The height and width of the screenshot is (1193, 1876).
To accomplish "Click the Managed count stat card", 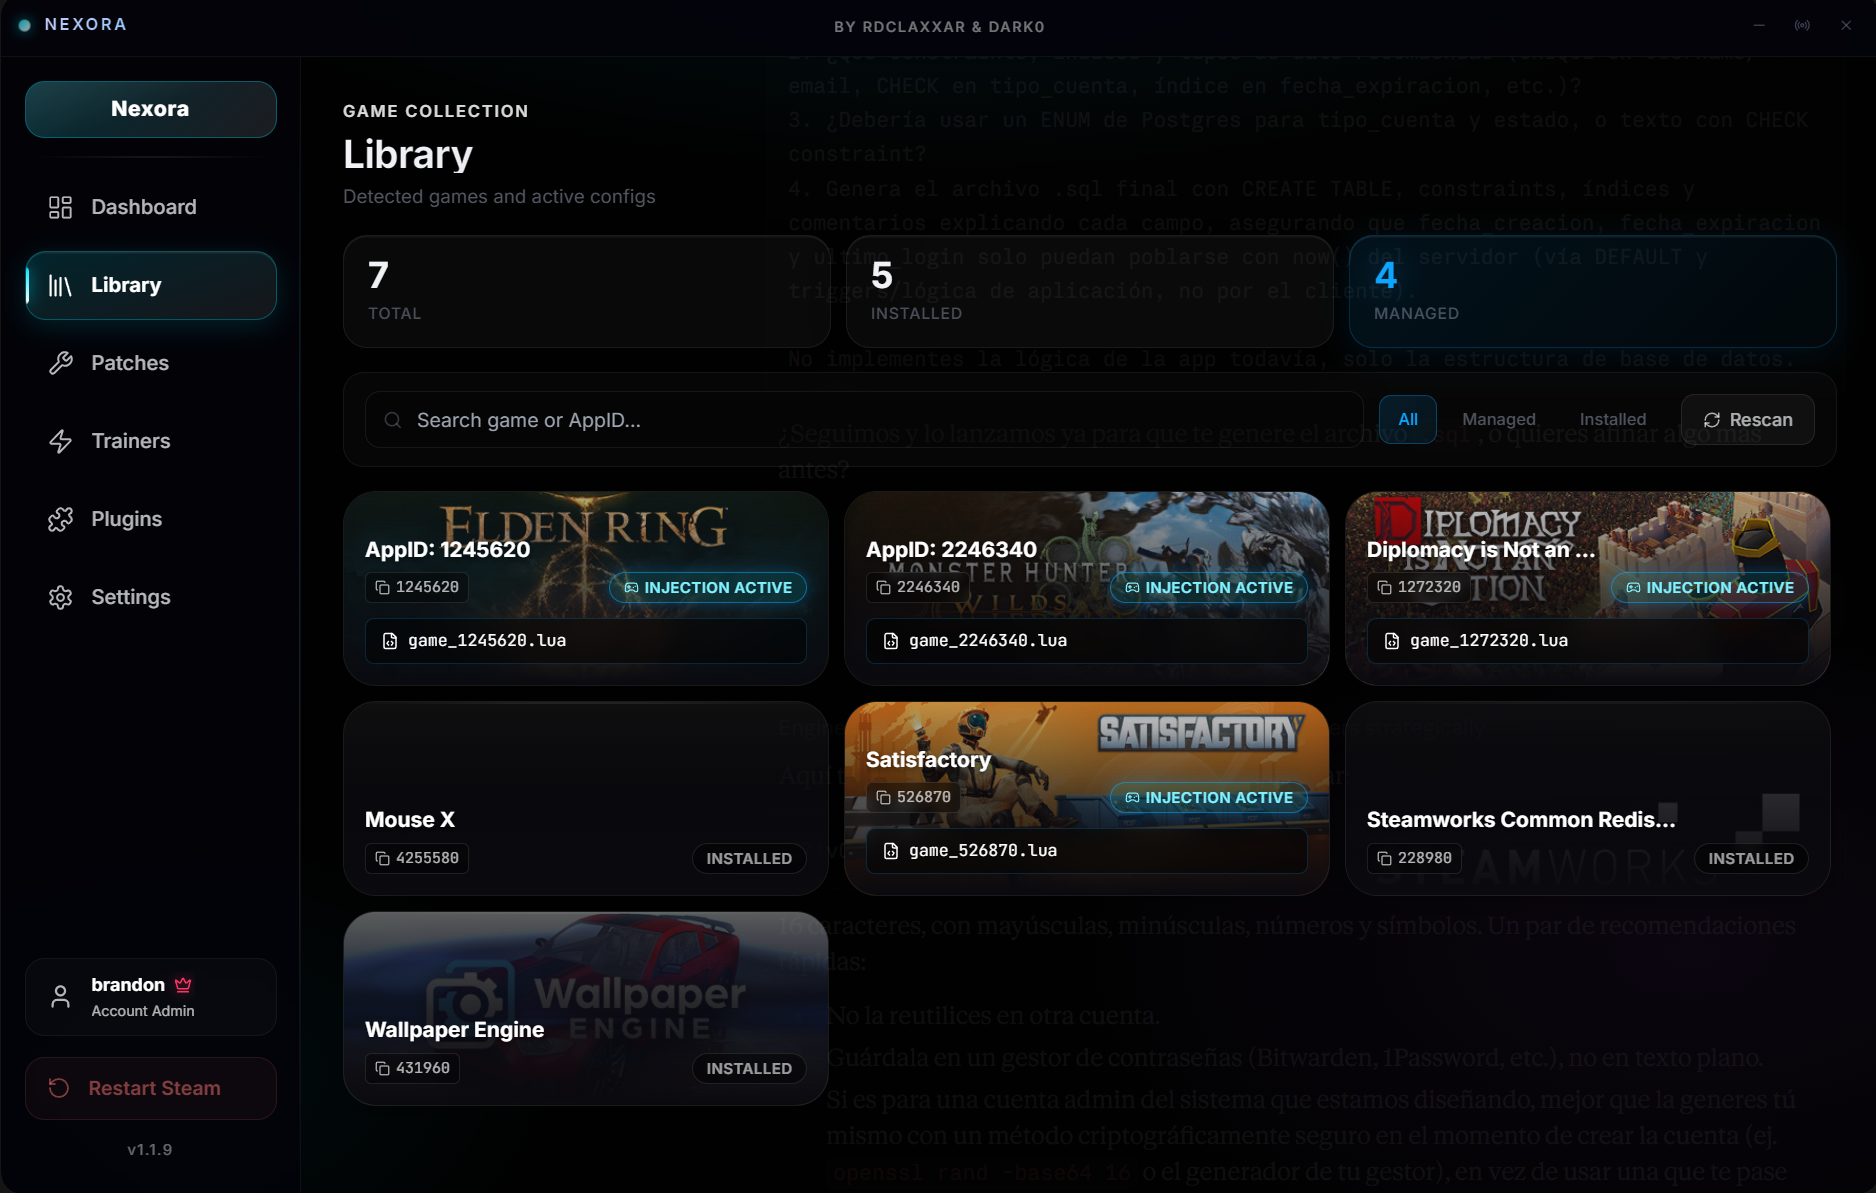I will tap(1592, 292).
